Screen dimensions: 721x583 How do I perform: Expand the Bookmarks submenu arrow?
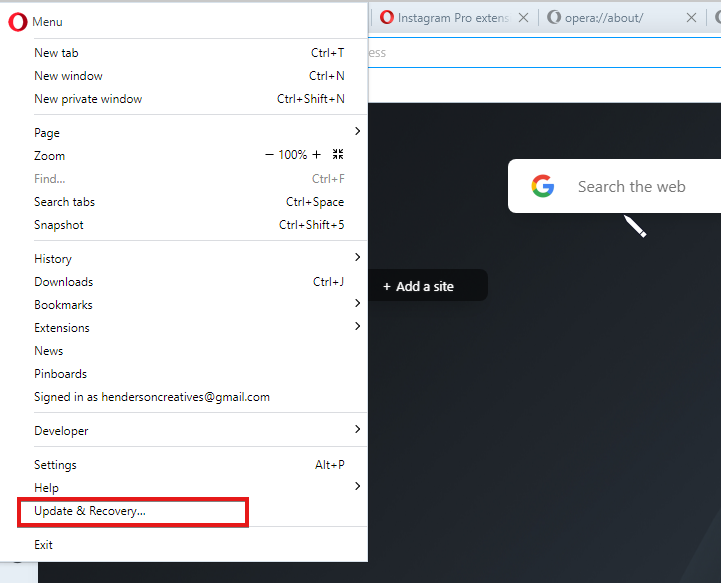pyautogui.click(x=357, y=303)
